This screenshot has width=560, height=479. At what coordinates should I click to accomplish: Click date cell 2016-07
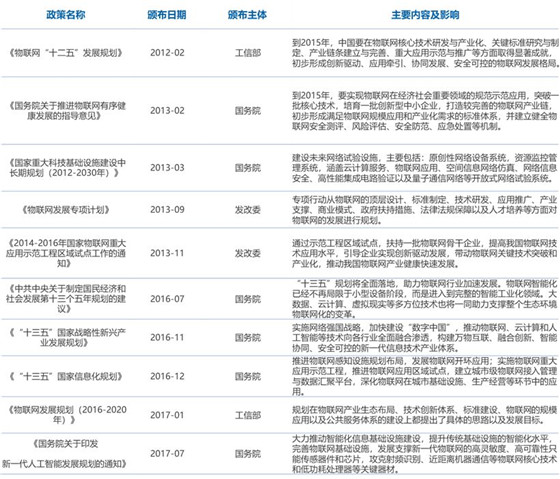[x=167, y=299]
